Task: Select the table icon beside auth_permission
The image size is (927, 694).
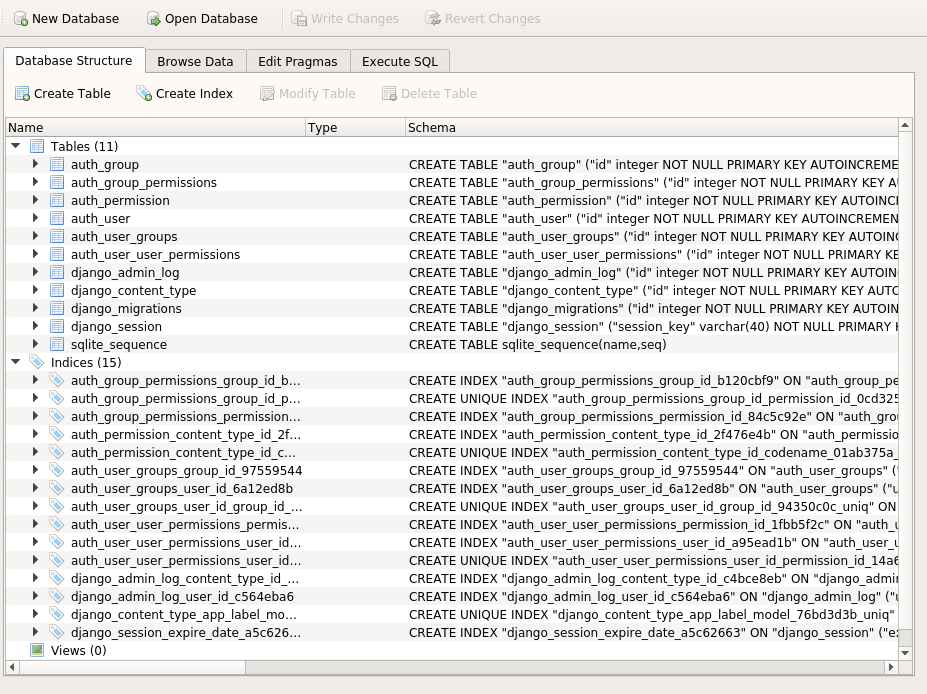Action: point(57,200)
